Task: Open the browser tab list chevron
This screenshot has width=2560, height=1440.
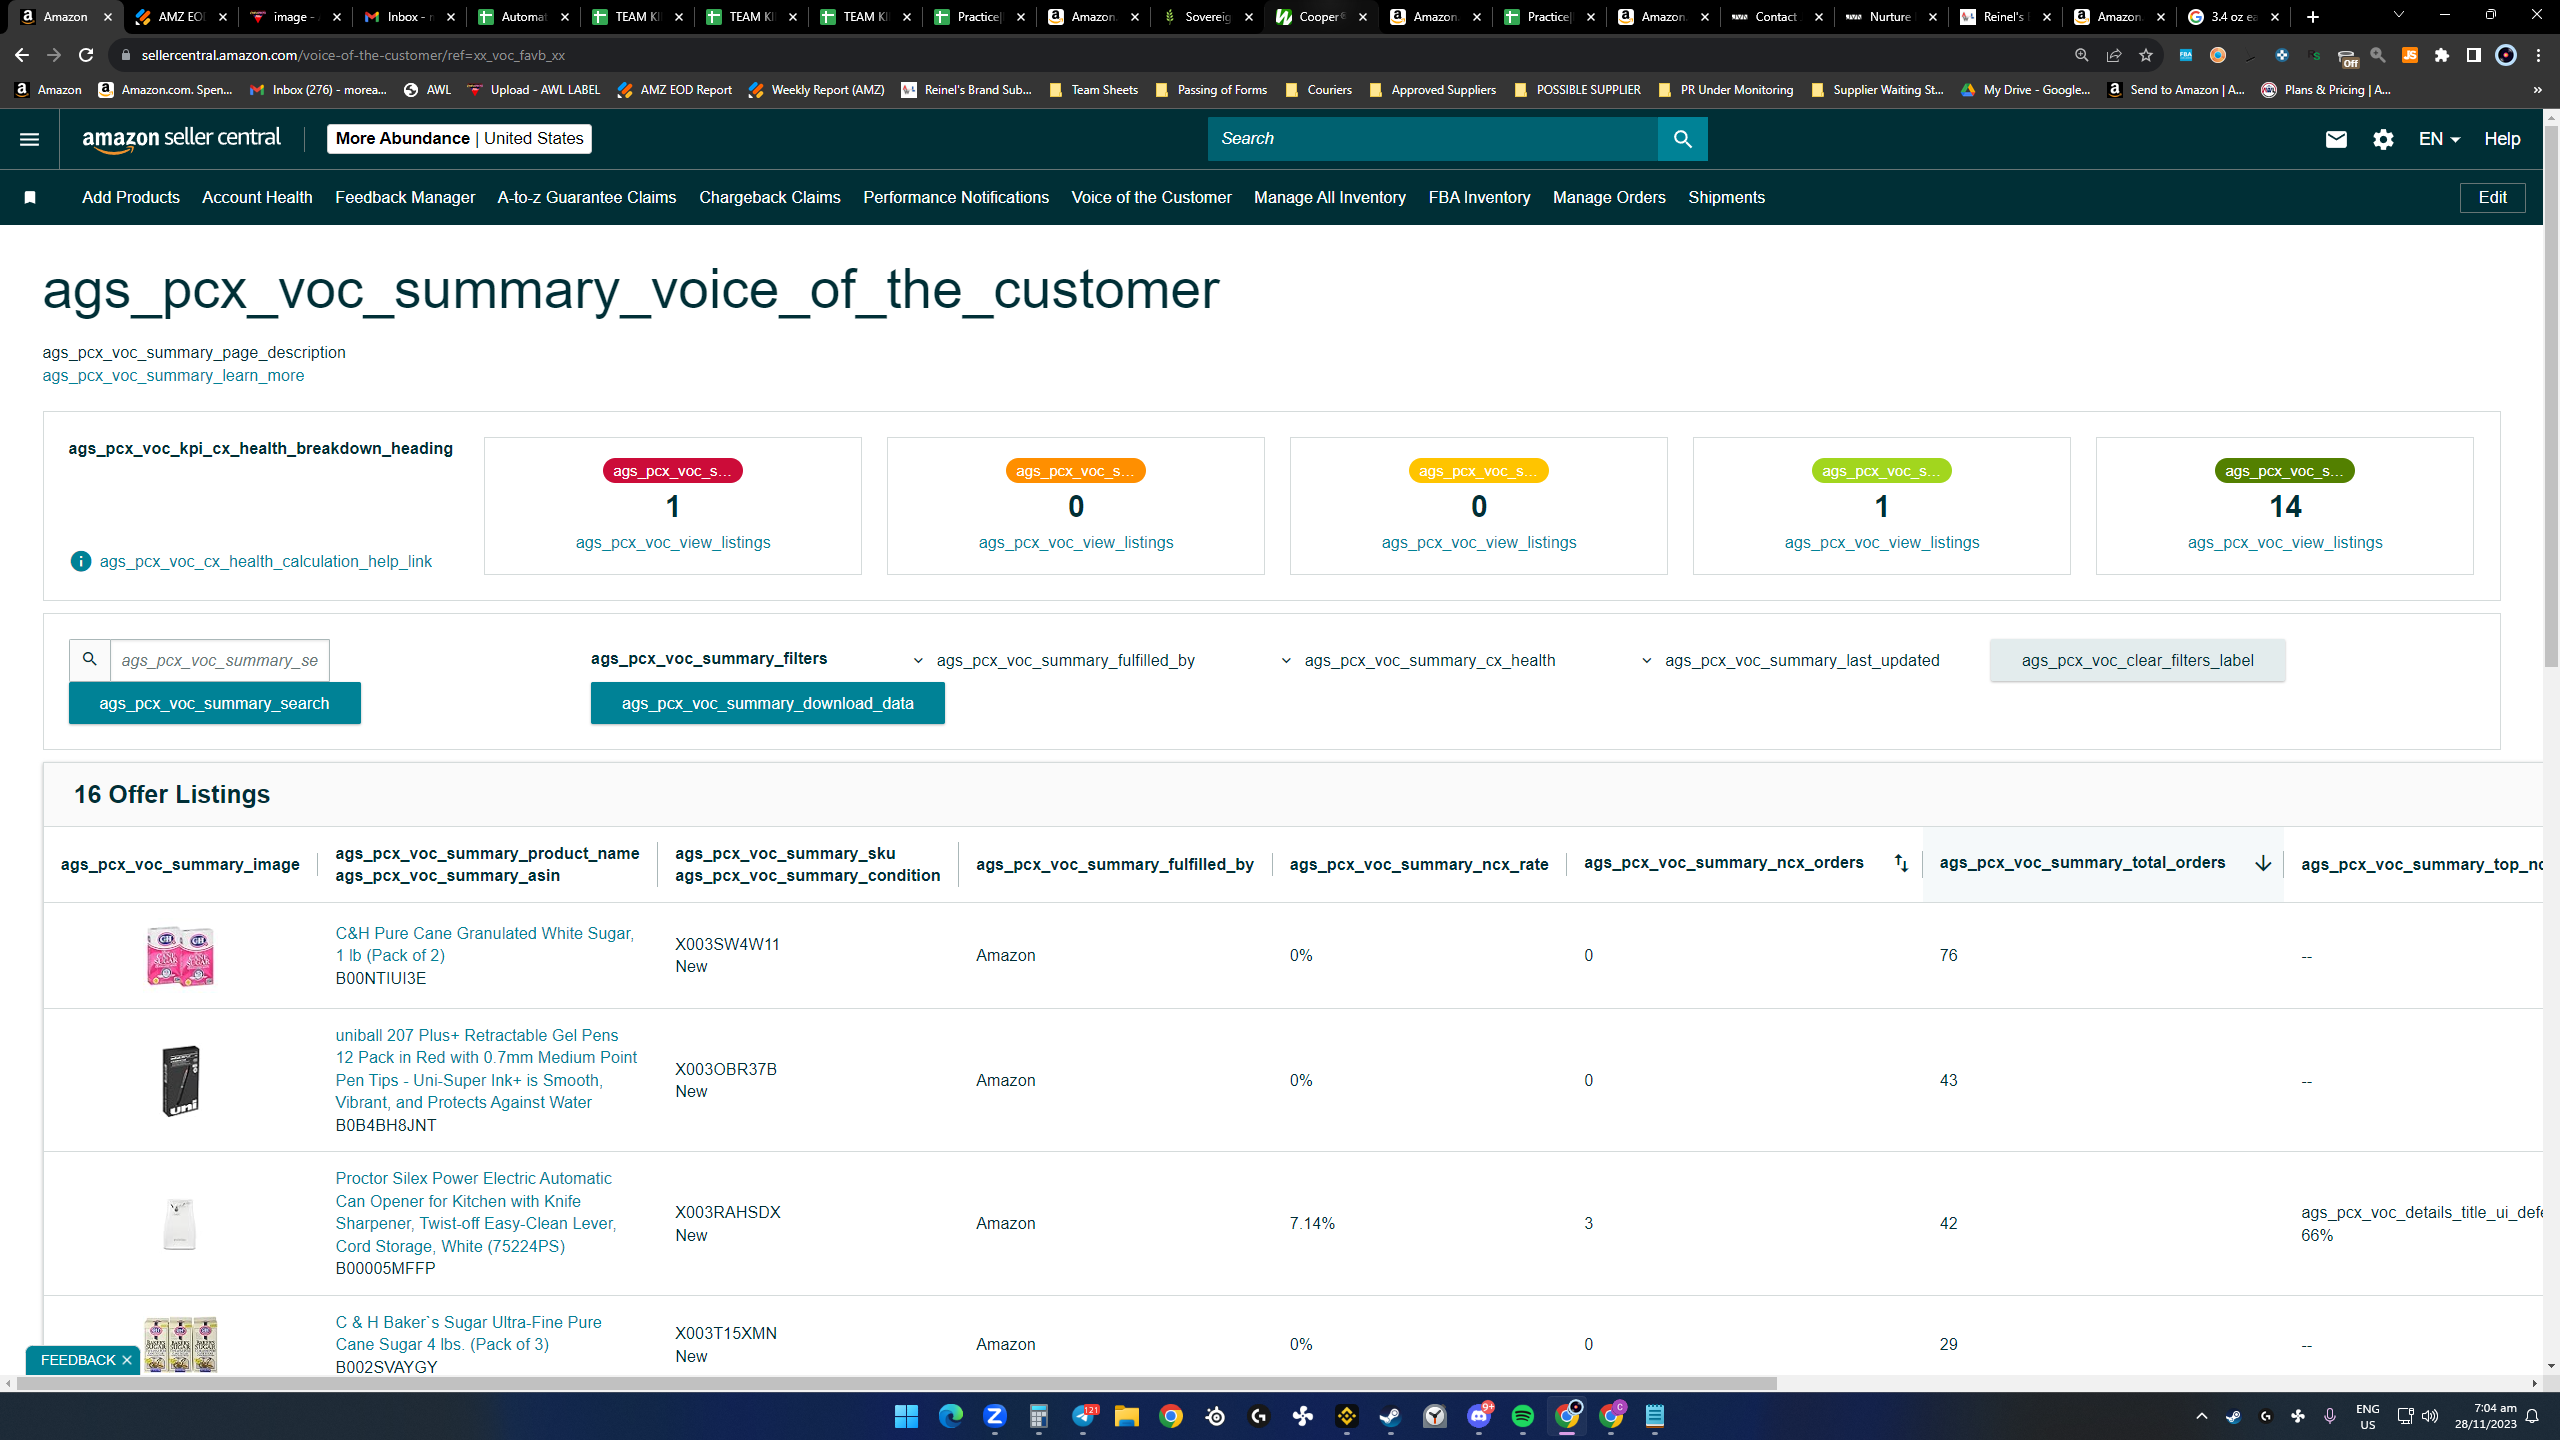Action: click(x=2398, y=16)
